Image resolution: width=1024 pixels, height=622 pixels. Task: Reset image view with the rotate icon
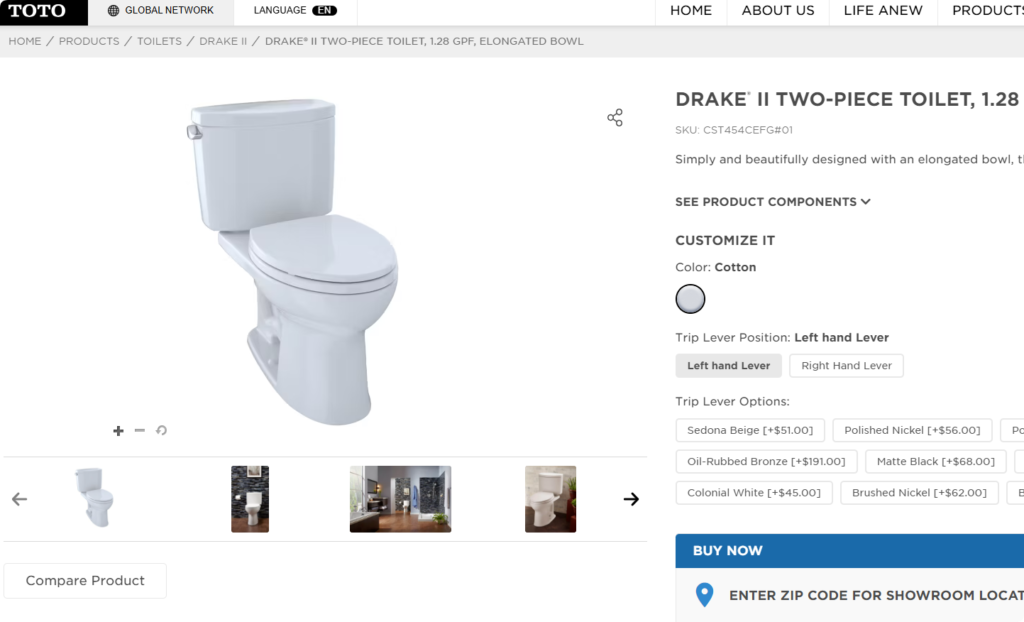pyautogui.click(x=161, y=430)
